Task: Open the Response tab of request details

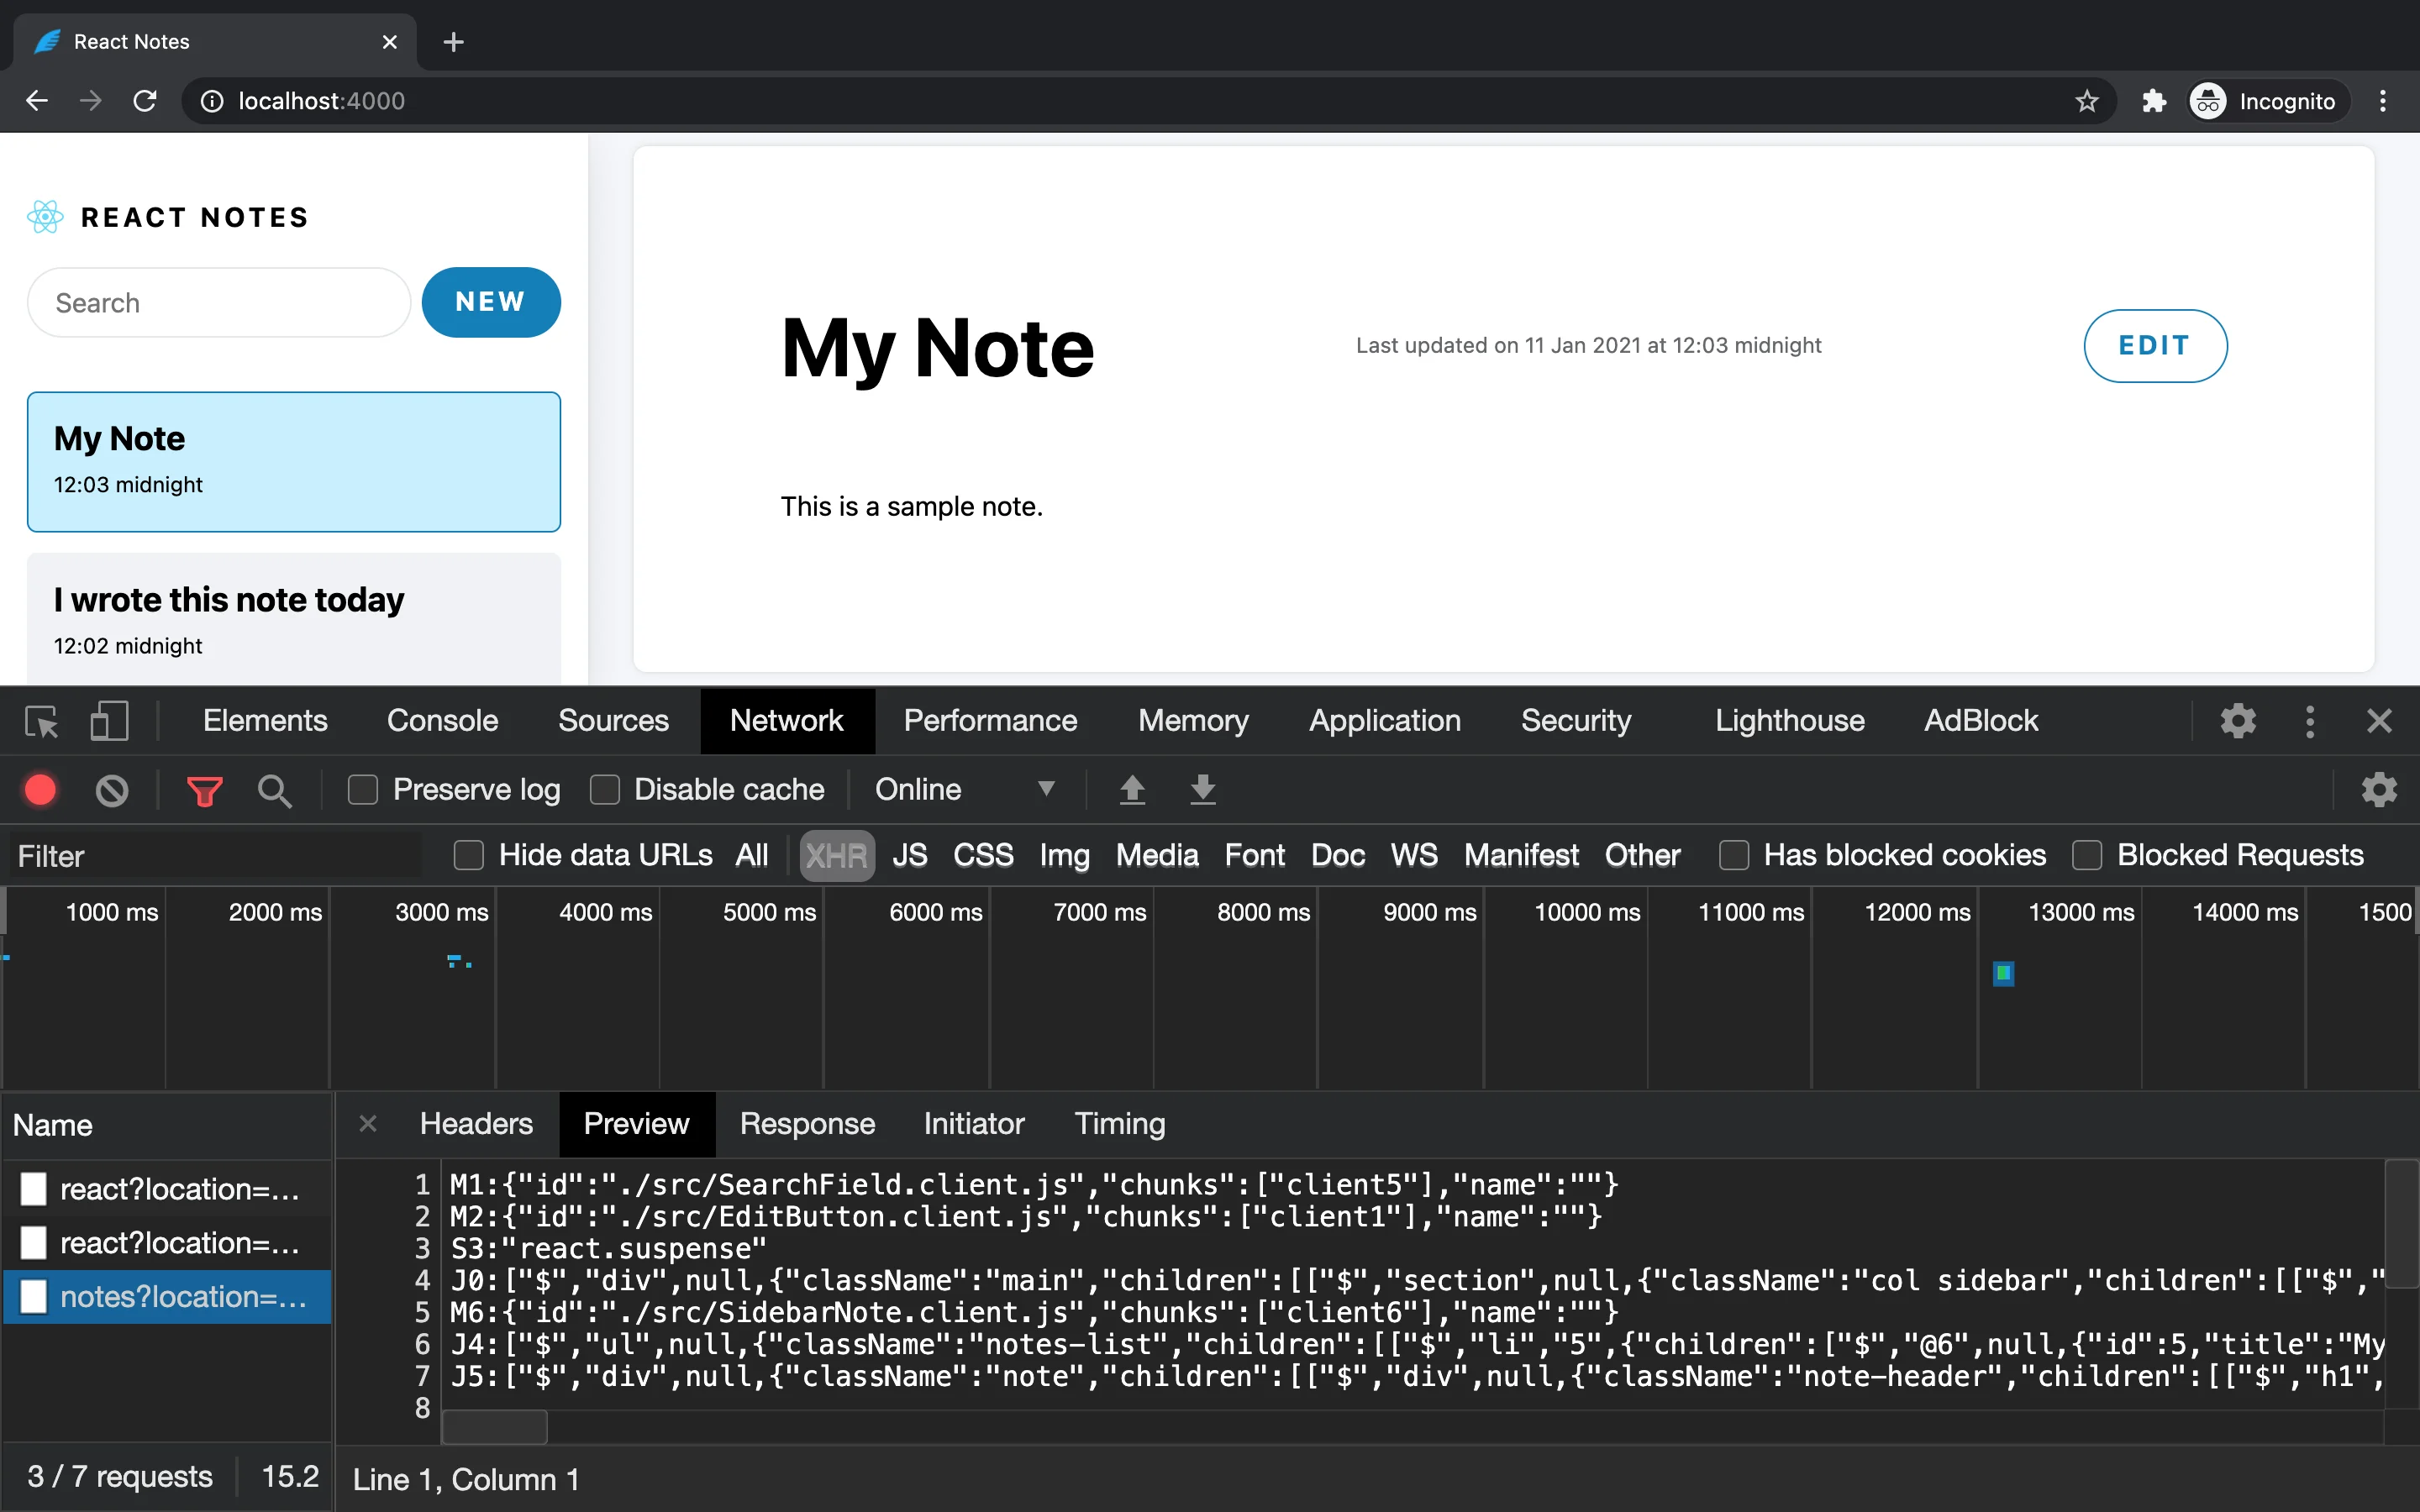Action: click(x=807, y=1124)
